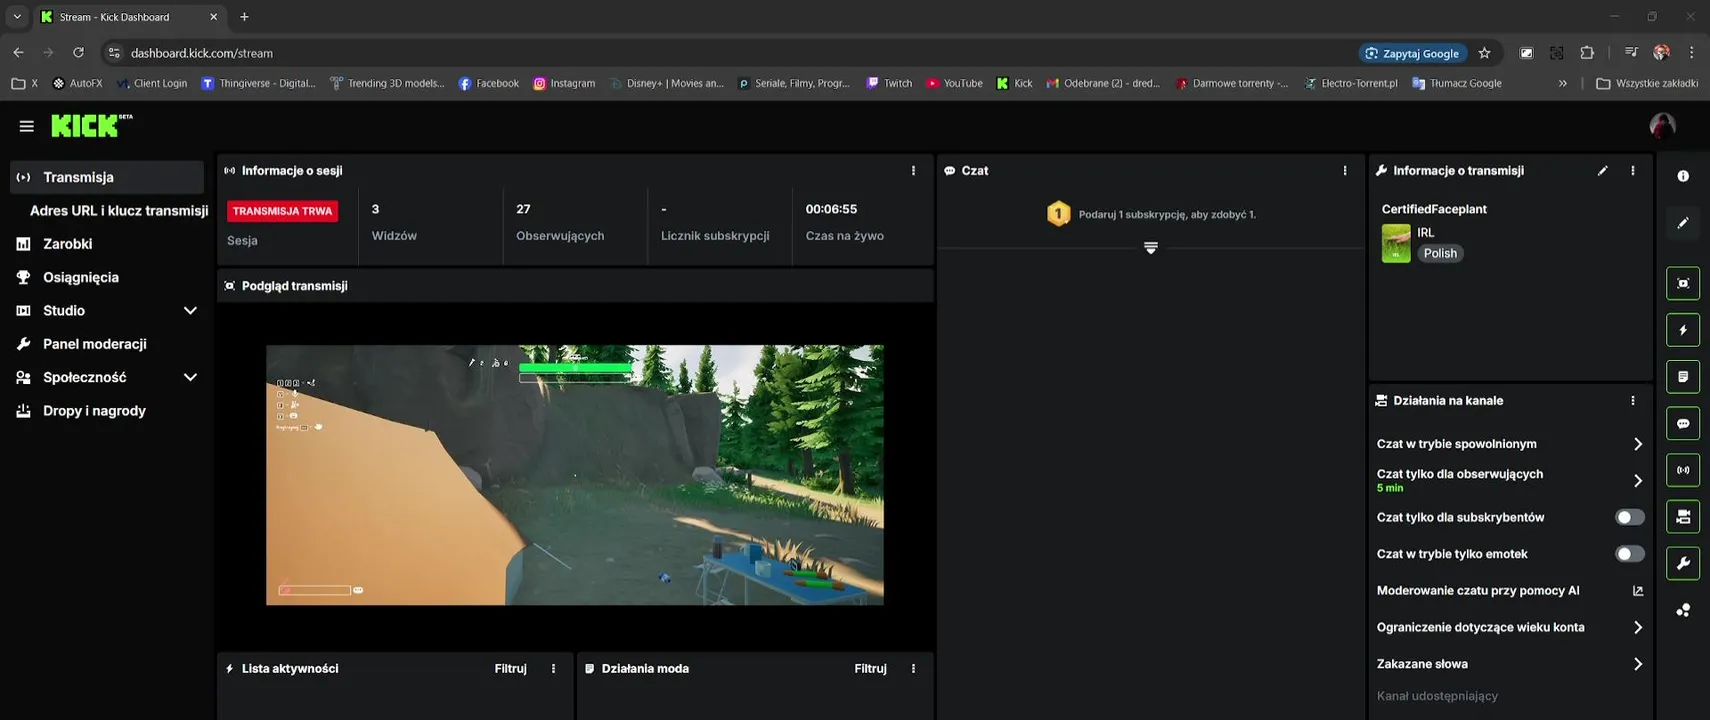
Task: Toggle the channel actions icon in right sidebar
Action: point(1683,517)
